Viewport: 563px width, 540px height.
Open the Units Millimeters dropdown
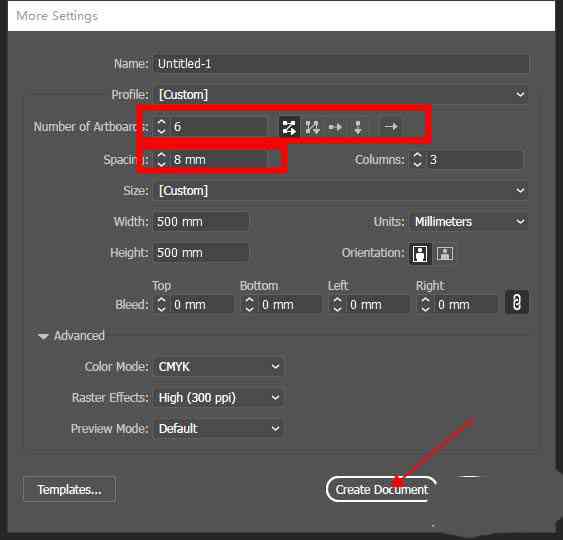(x=469, y=222)
